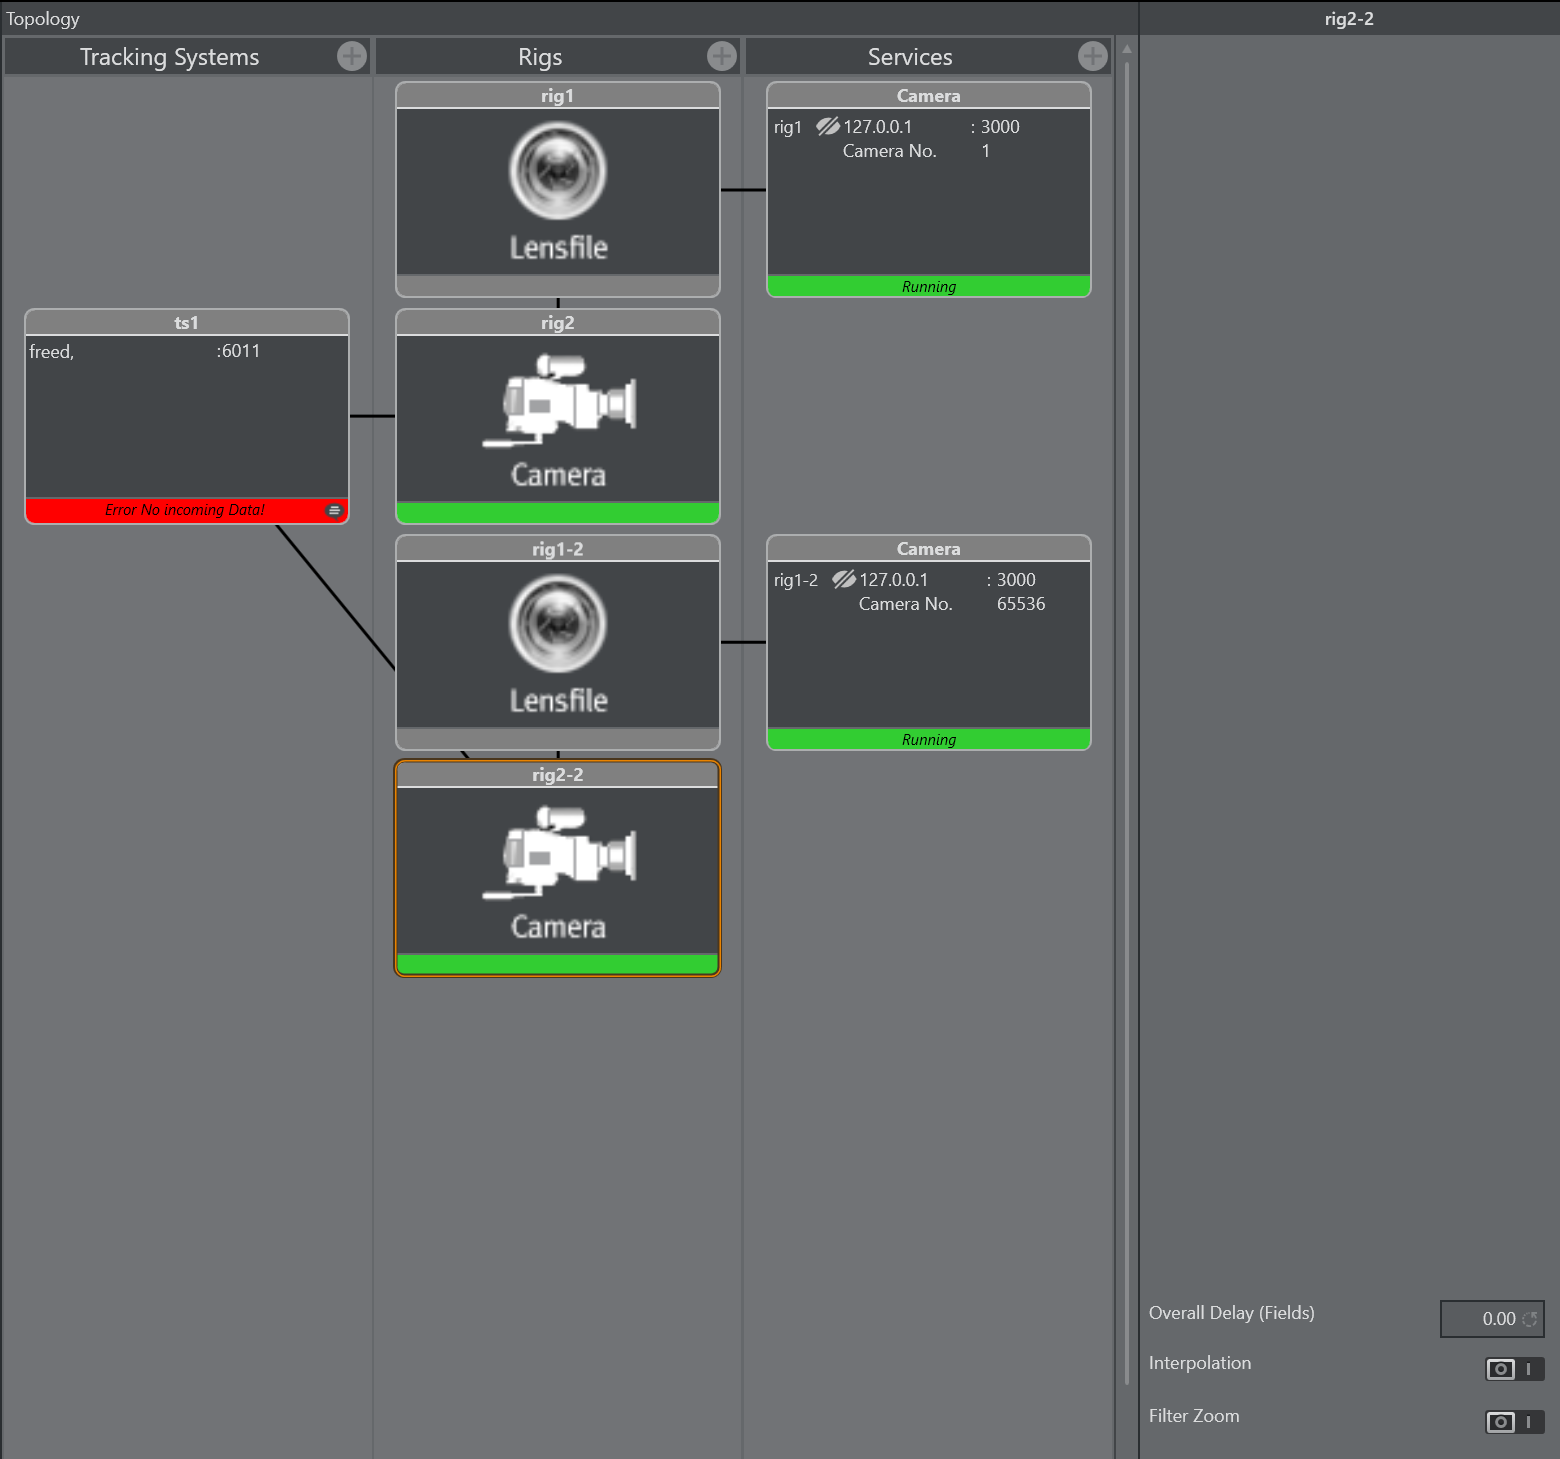Click the link icon in rig1-2 Camera service
The image size is (1560, 1459).
[844, 580]
